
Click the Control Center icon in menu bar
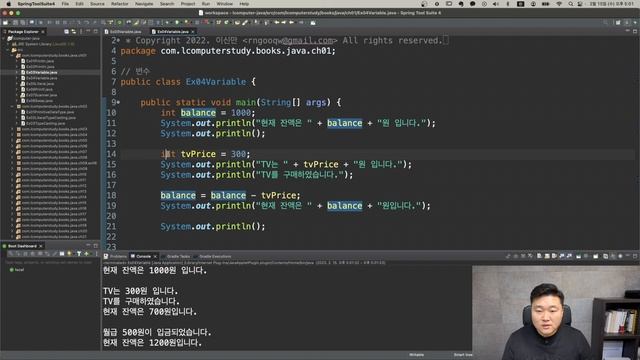[580, 4]
